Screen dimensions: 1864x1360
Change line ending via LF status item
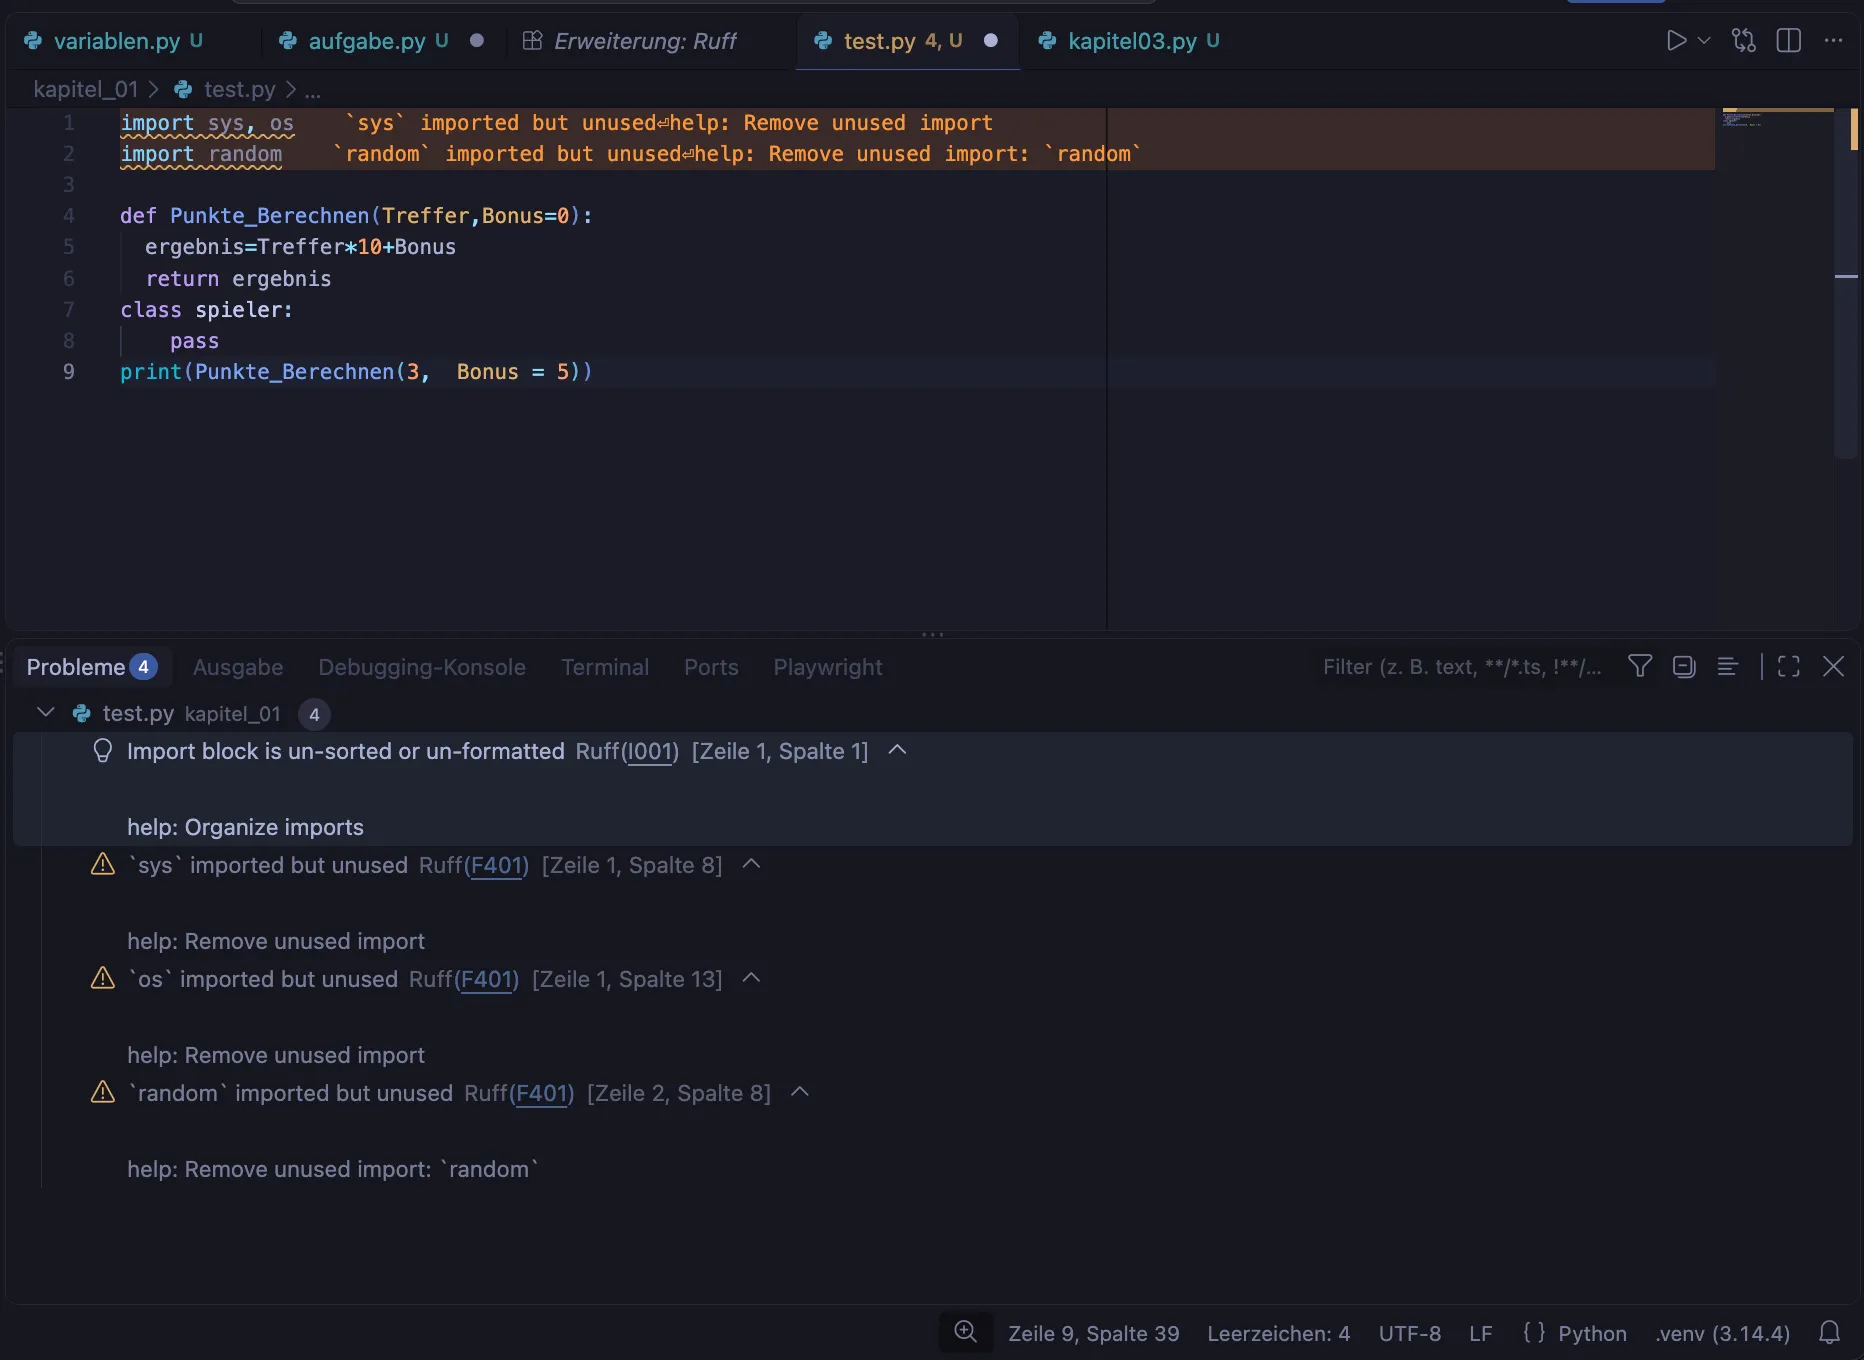click(1480, 1333)
